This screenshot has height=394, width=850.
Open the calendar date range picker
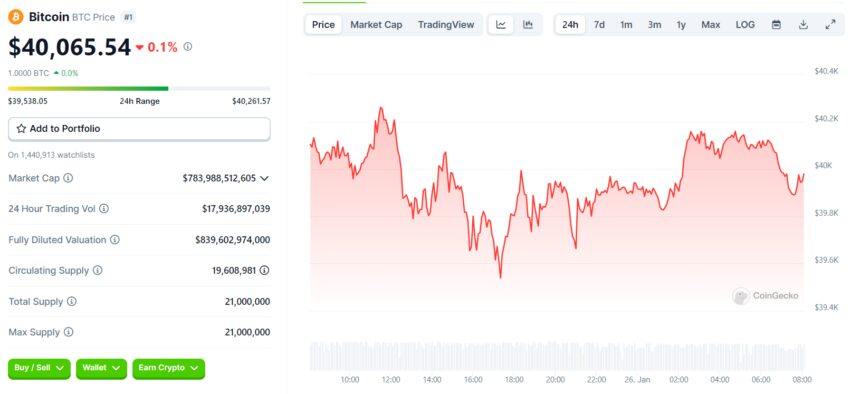pos(776,25)
